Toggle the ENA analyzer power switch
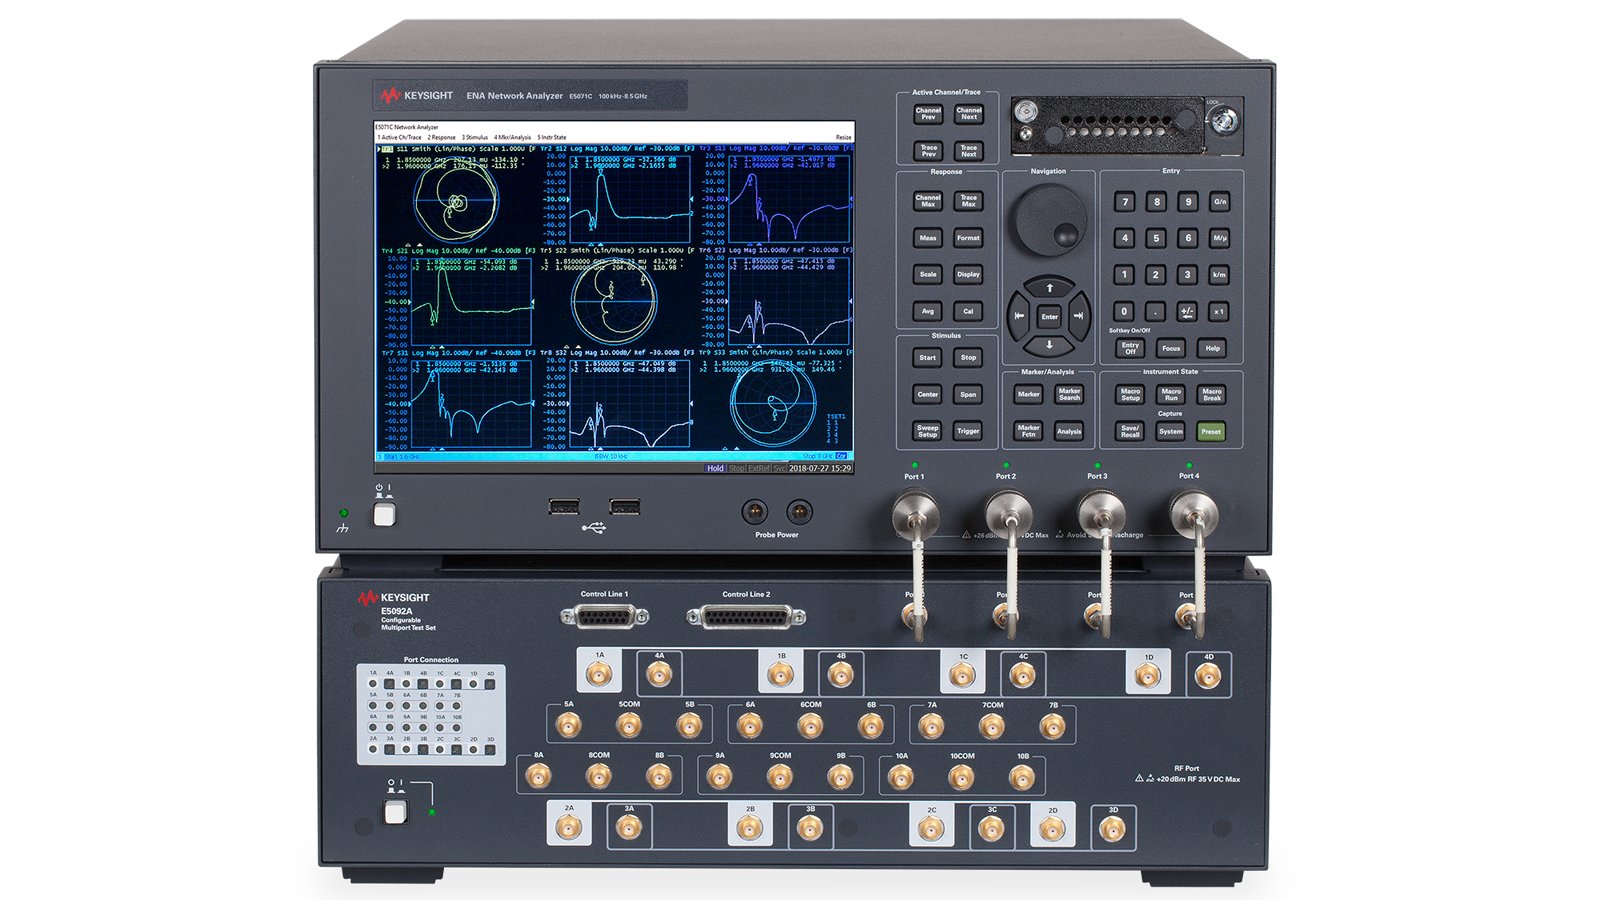The image size is (1600, 900). [384, 515]
